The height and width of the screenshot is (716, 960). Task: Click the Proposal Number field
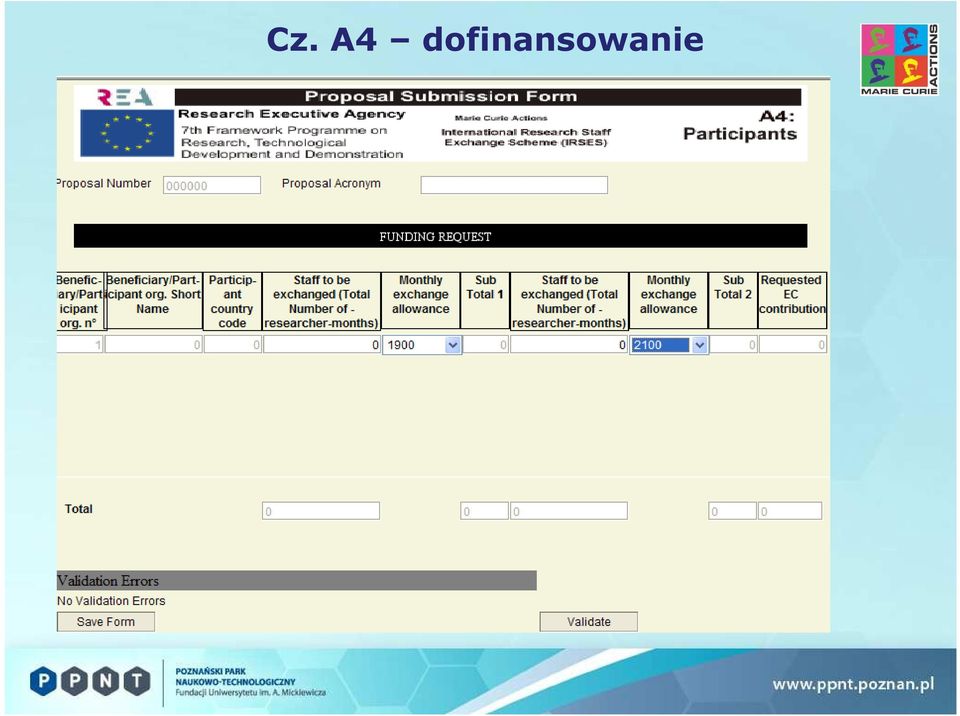point(212,185)
